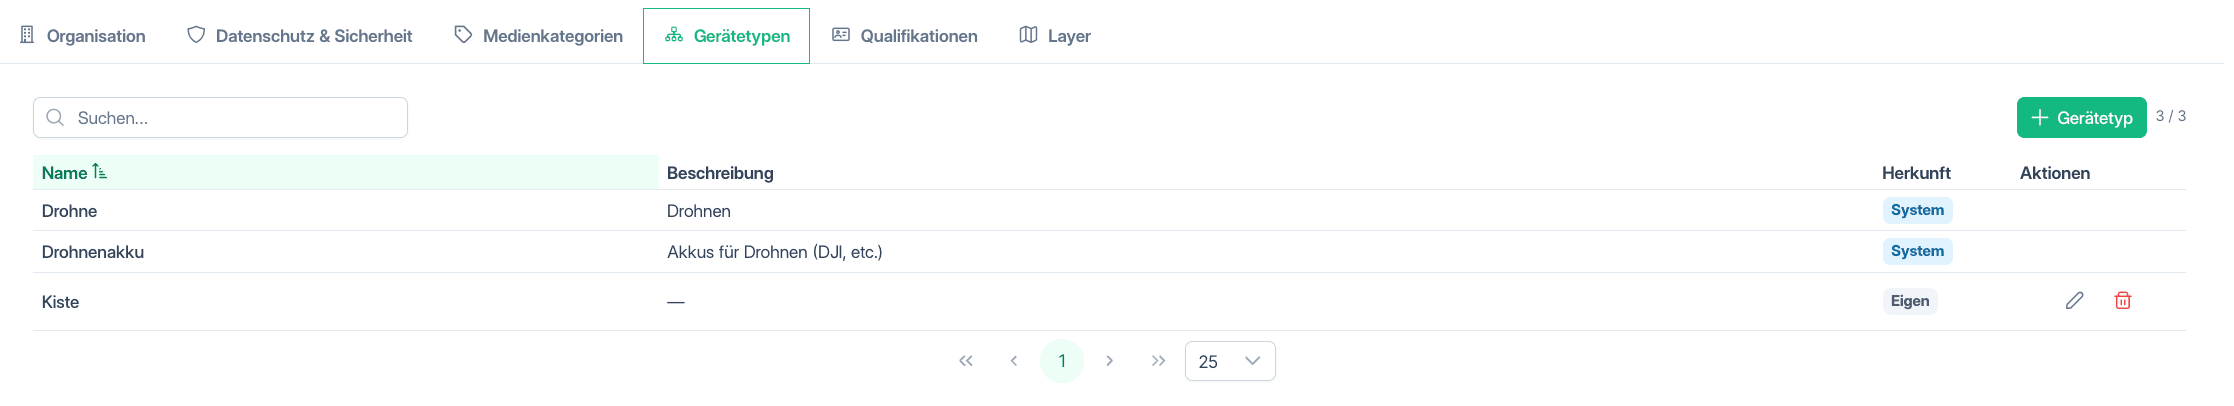This screenshot has width=2234, height=406.
Task: Open the rows-per-page dropdown showing 25
Action: pos(1230,361)
